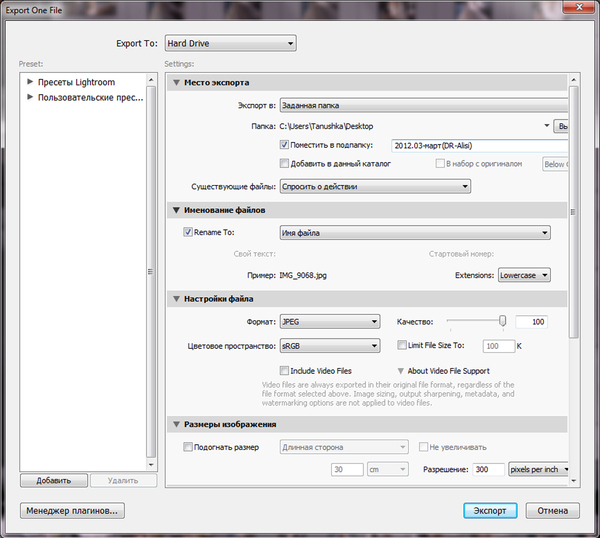Collapse the Размеры изображения section triangle
This screenshot has height=538, width=600.
coord(177,425)
